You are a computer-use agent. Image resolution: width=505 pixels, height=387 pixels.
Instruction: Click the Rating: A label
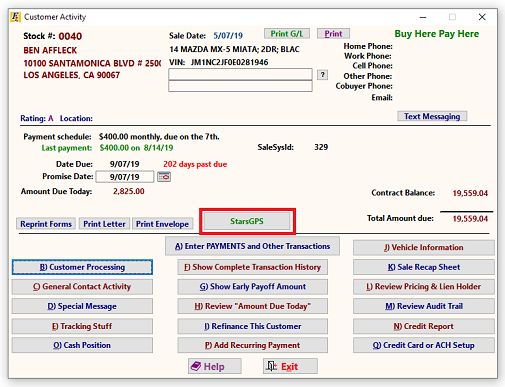(37, 118)
